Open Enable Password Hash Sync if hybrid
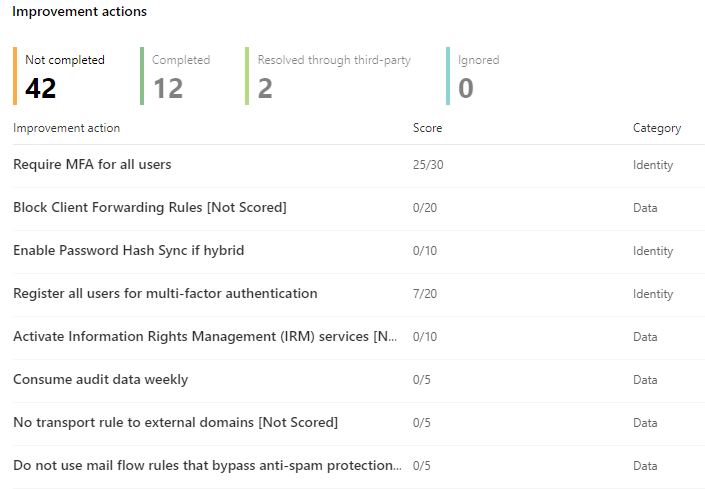Screen dimensions: 705x489 tap(128, 250)
